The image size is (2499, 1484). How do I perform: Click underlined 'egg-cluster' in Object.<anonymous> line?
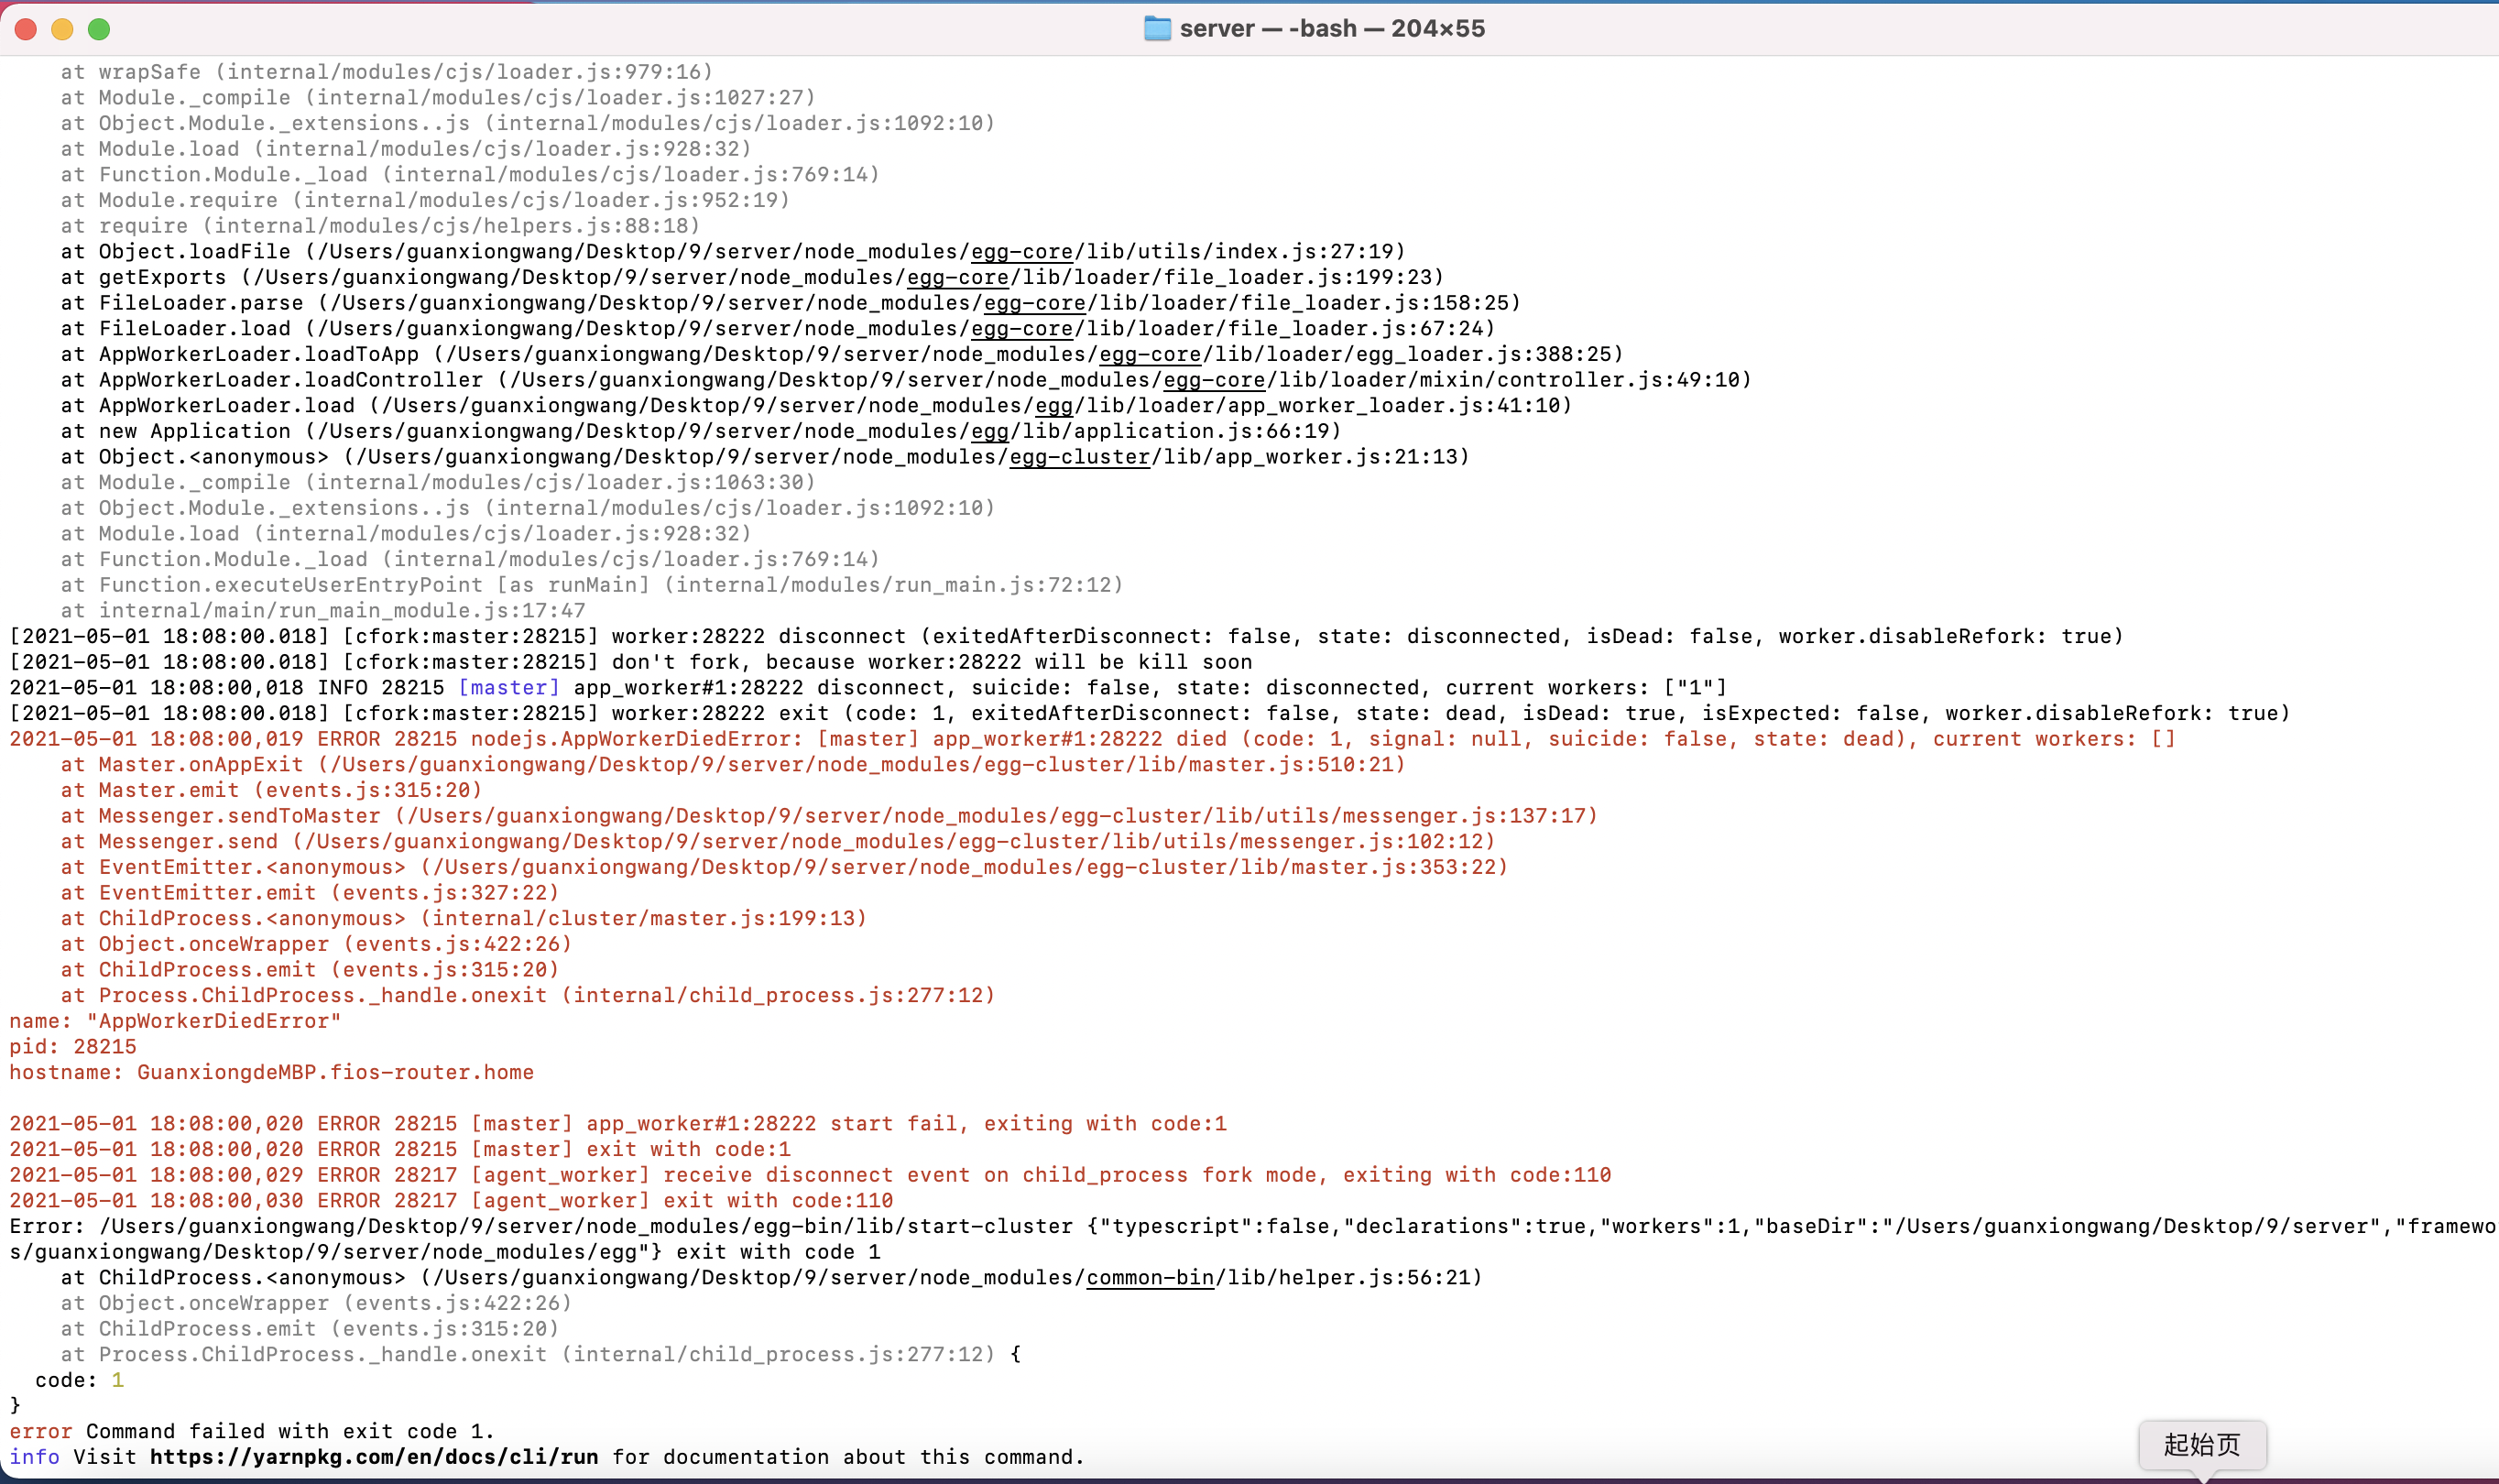point(1080,457)
